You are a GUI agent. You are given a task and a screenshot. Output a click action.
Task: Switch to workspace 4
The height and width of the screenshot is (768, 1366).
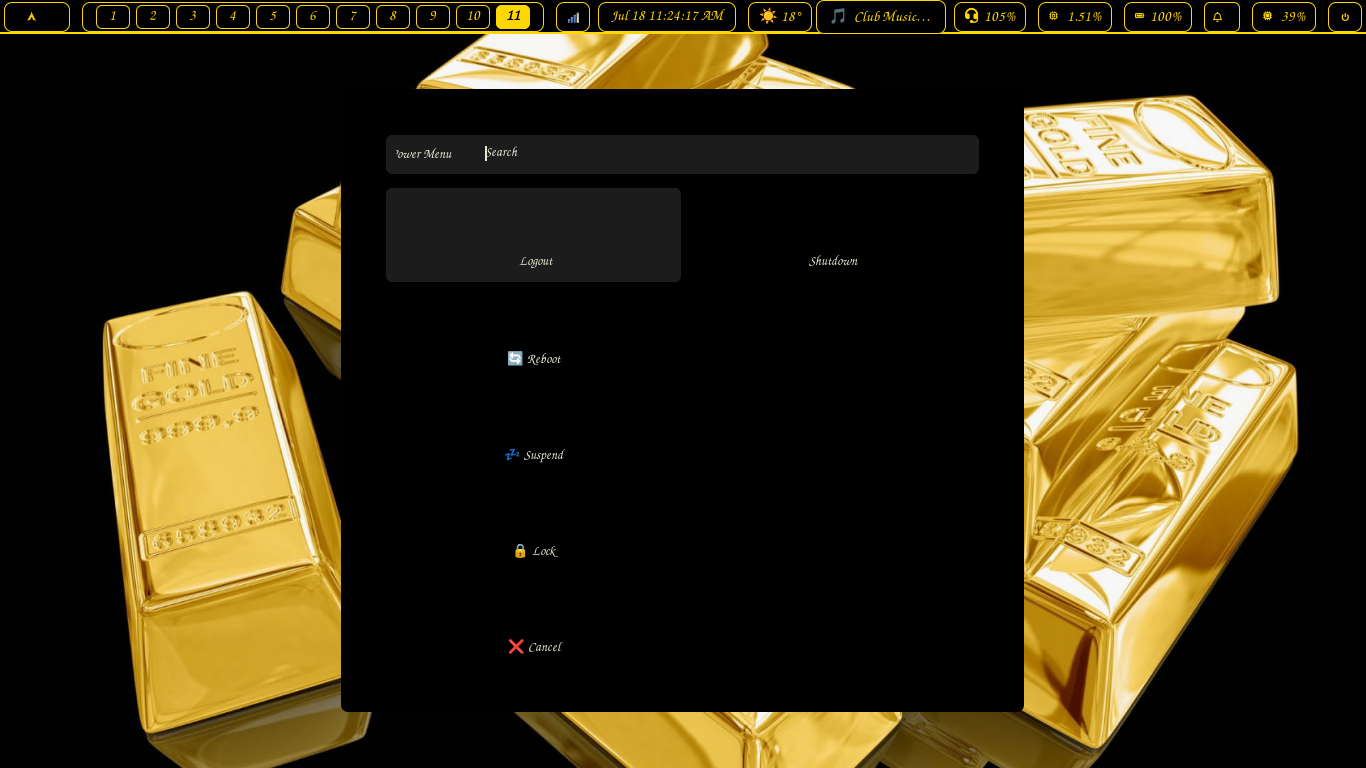click(x=233, y=17)
